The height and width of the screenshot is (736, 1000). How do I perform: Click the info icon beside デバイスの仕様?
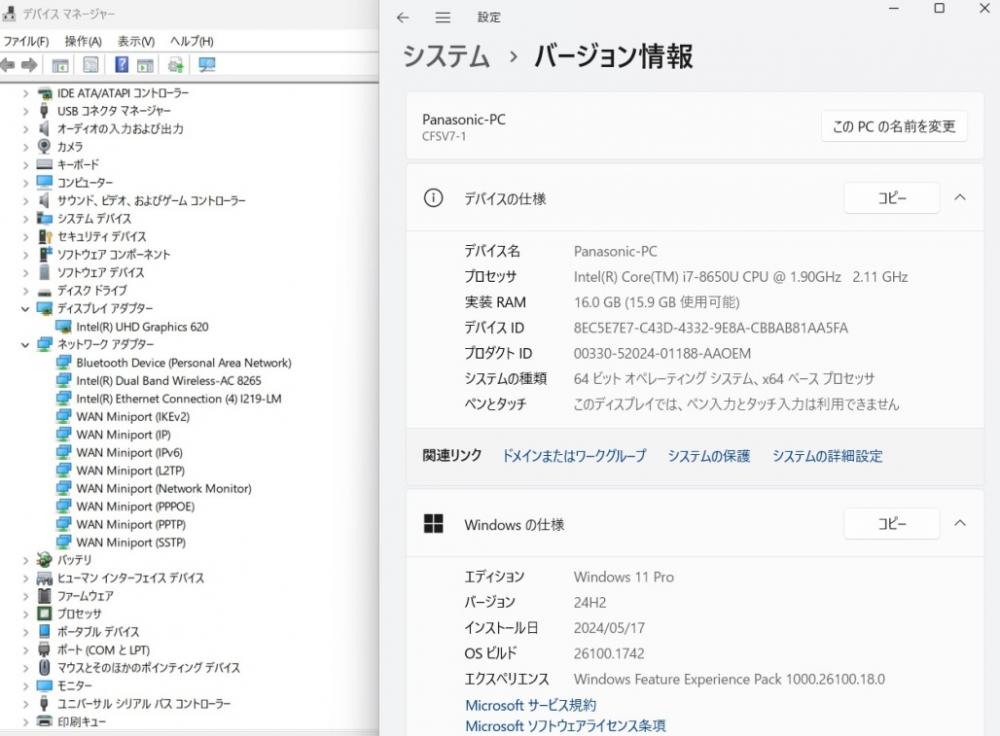pos(433,198)
